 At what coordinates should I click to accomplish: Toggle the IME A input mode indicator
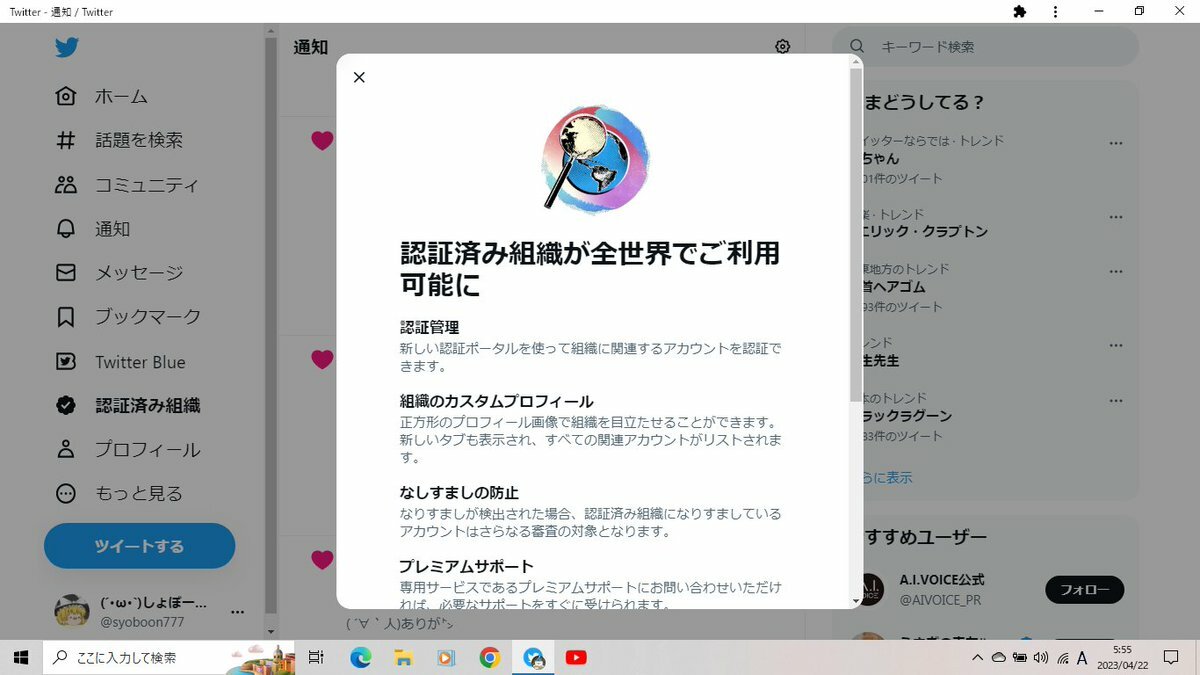(1082, 657)
